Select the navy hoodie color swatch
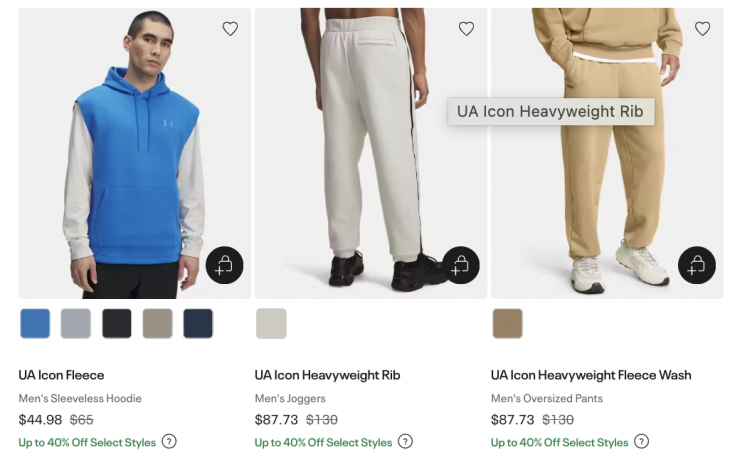Screen dimensions: 730x467 pyautogui.click(x=198, y=323)
